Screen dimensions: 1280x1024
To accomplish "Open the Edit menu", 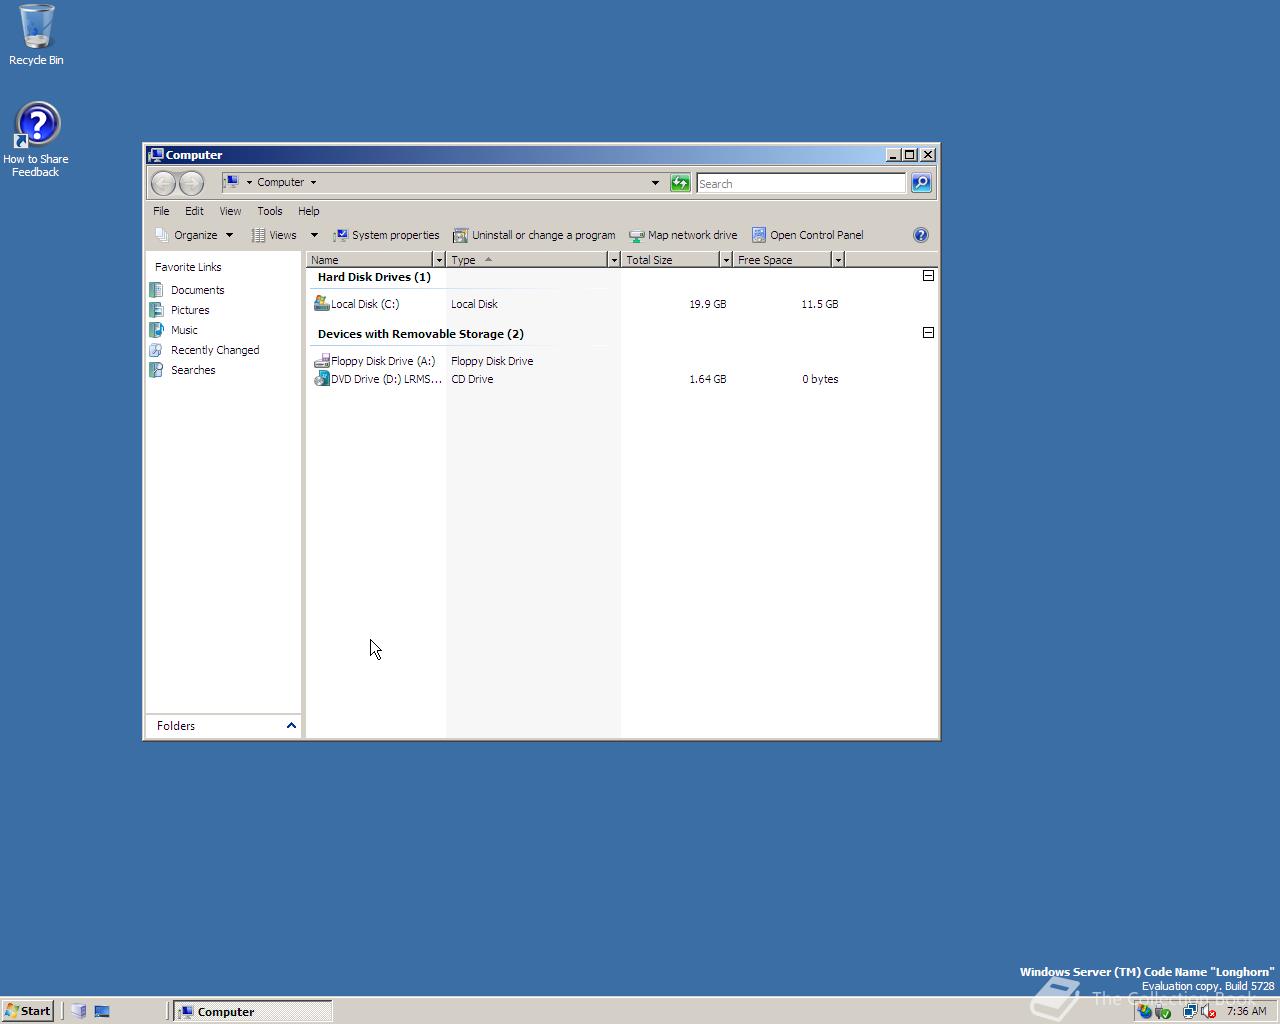I will tap(194, 211).
